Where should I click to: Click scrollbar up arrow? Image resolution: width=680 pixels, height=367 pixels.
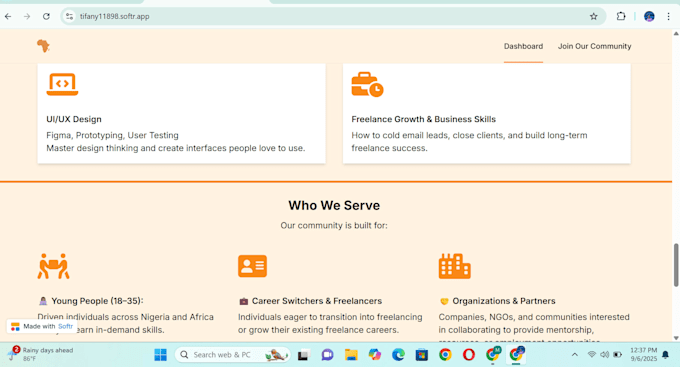pos(676,33)
